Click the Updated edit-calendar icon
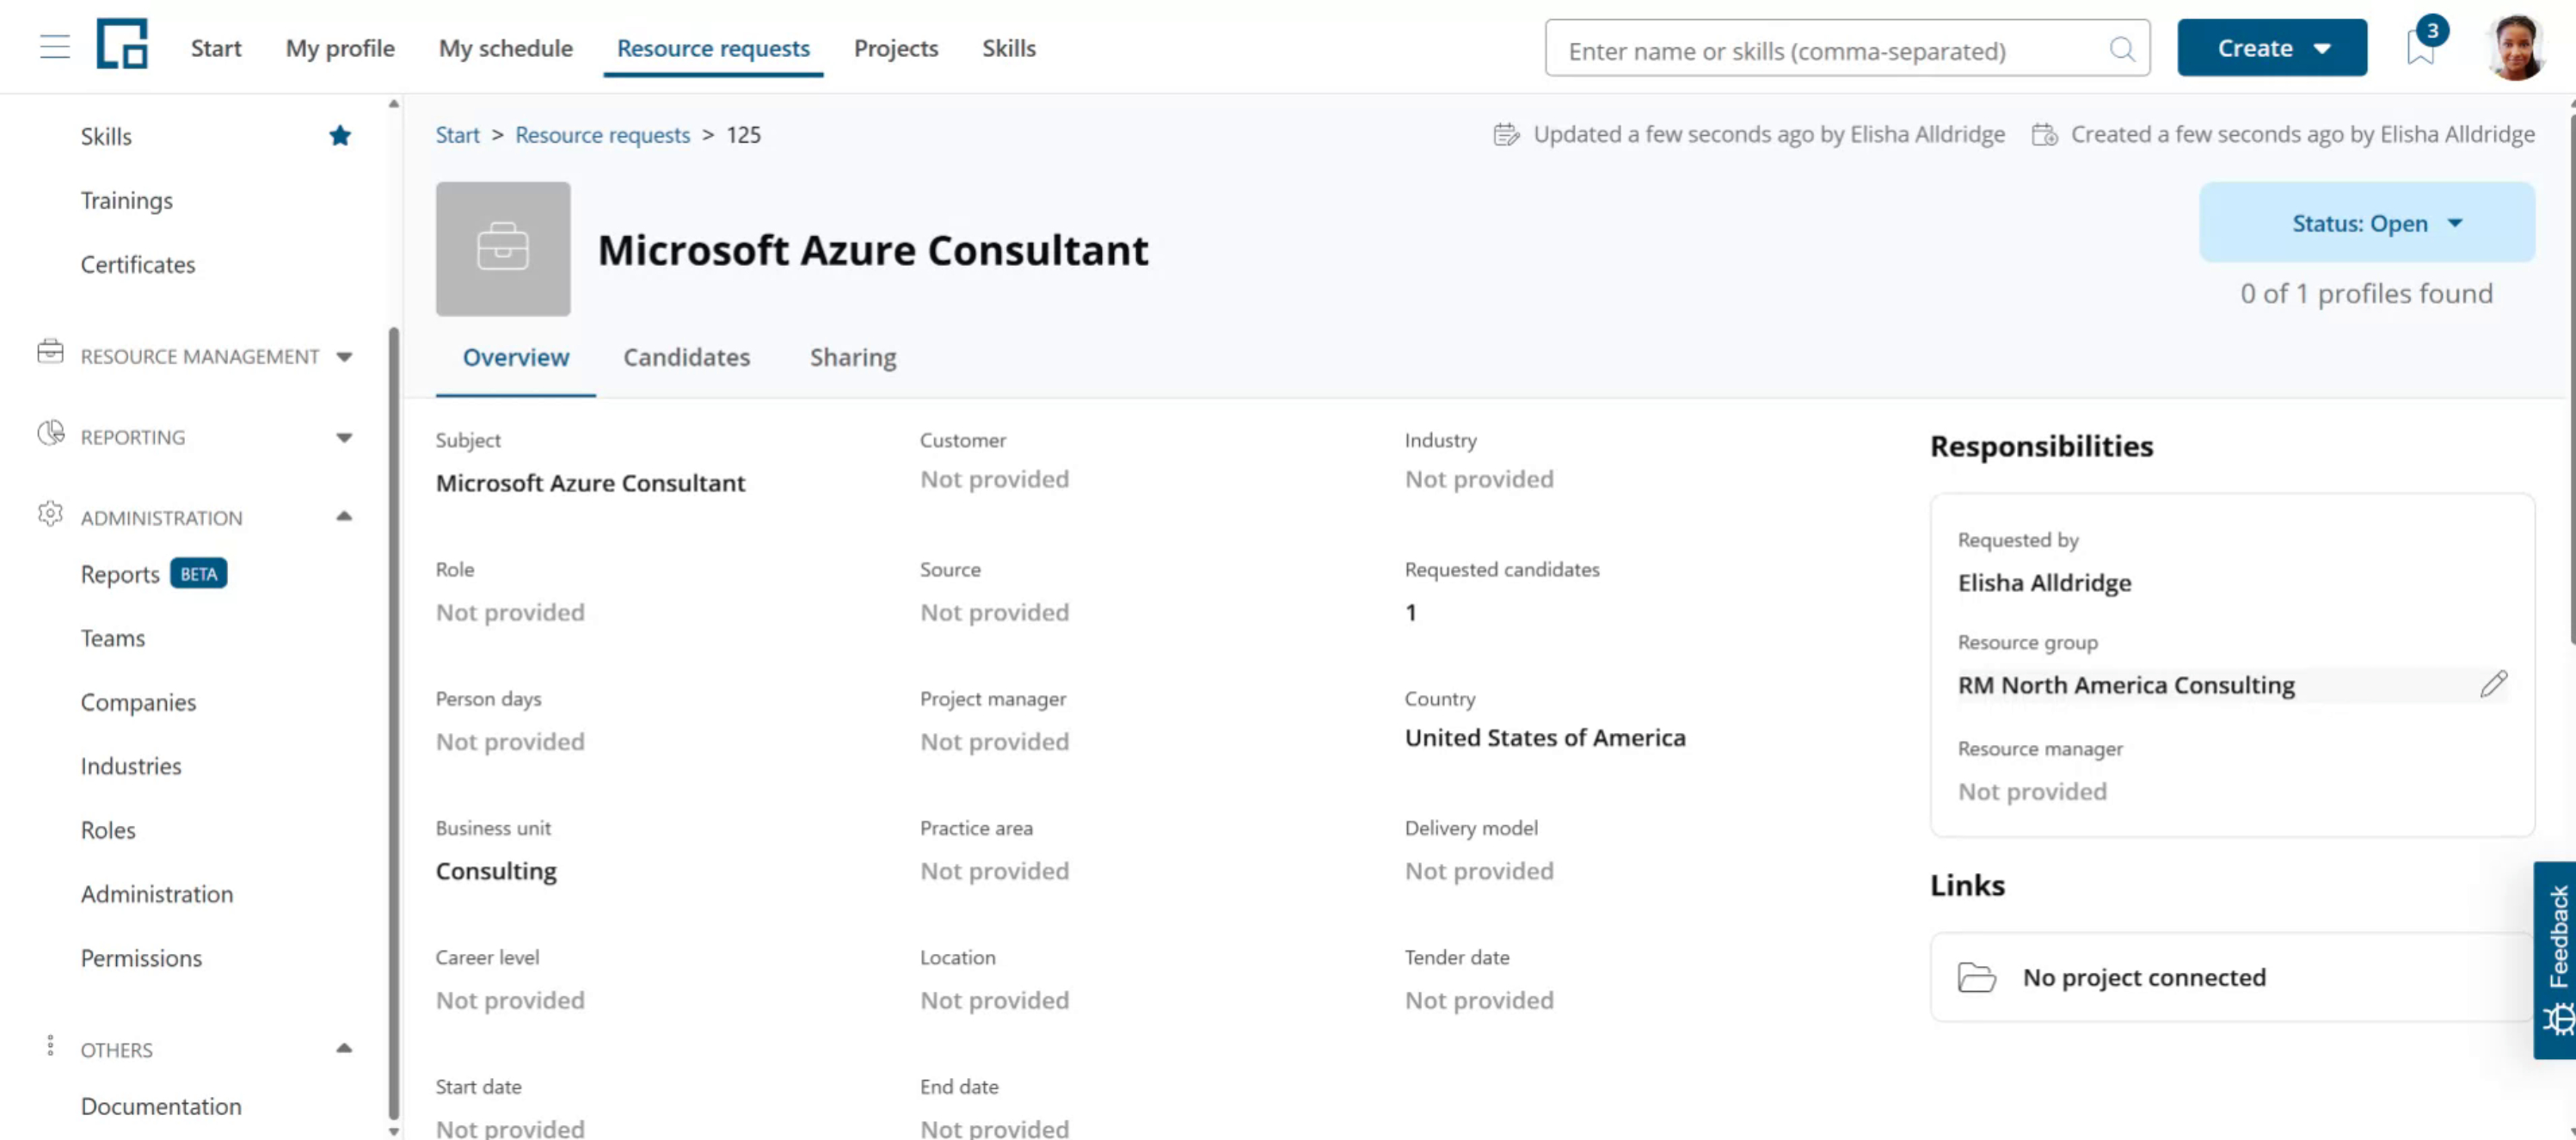Image resolution: width=2576 pixels, height=1140 pixels. 1506,135
